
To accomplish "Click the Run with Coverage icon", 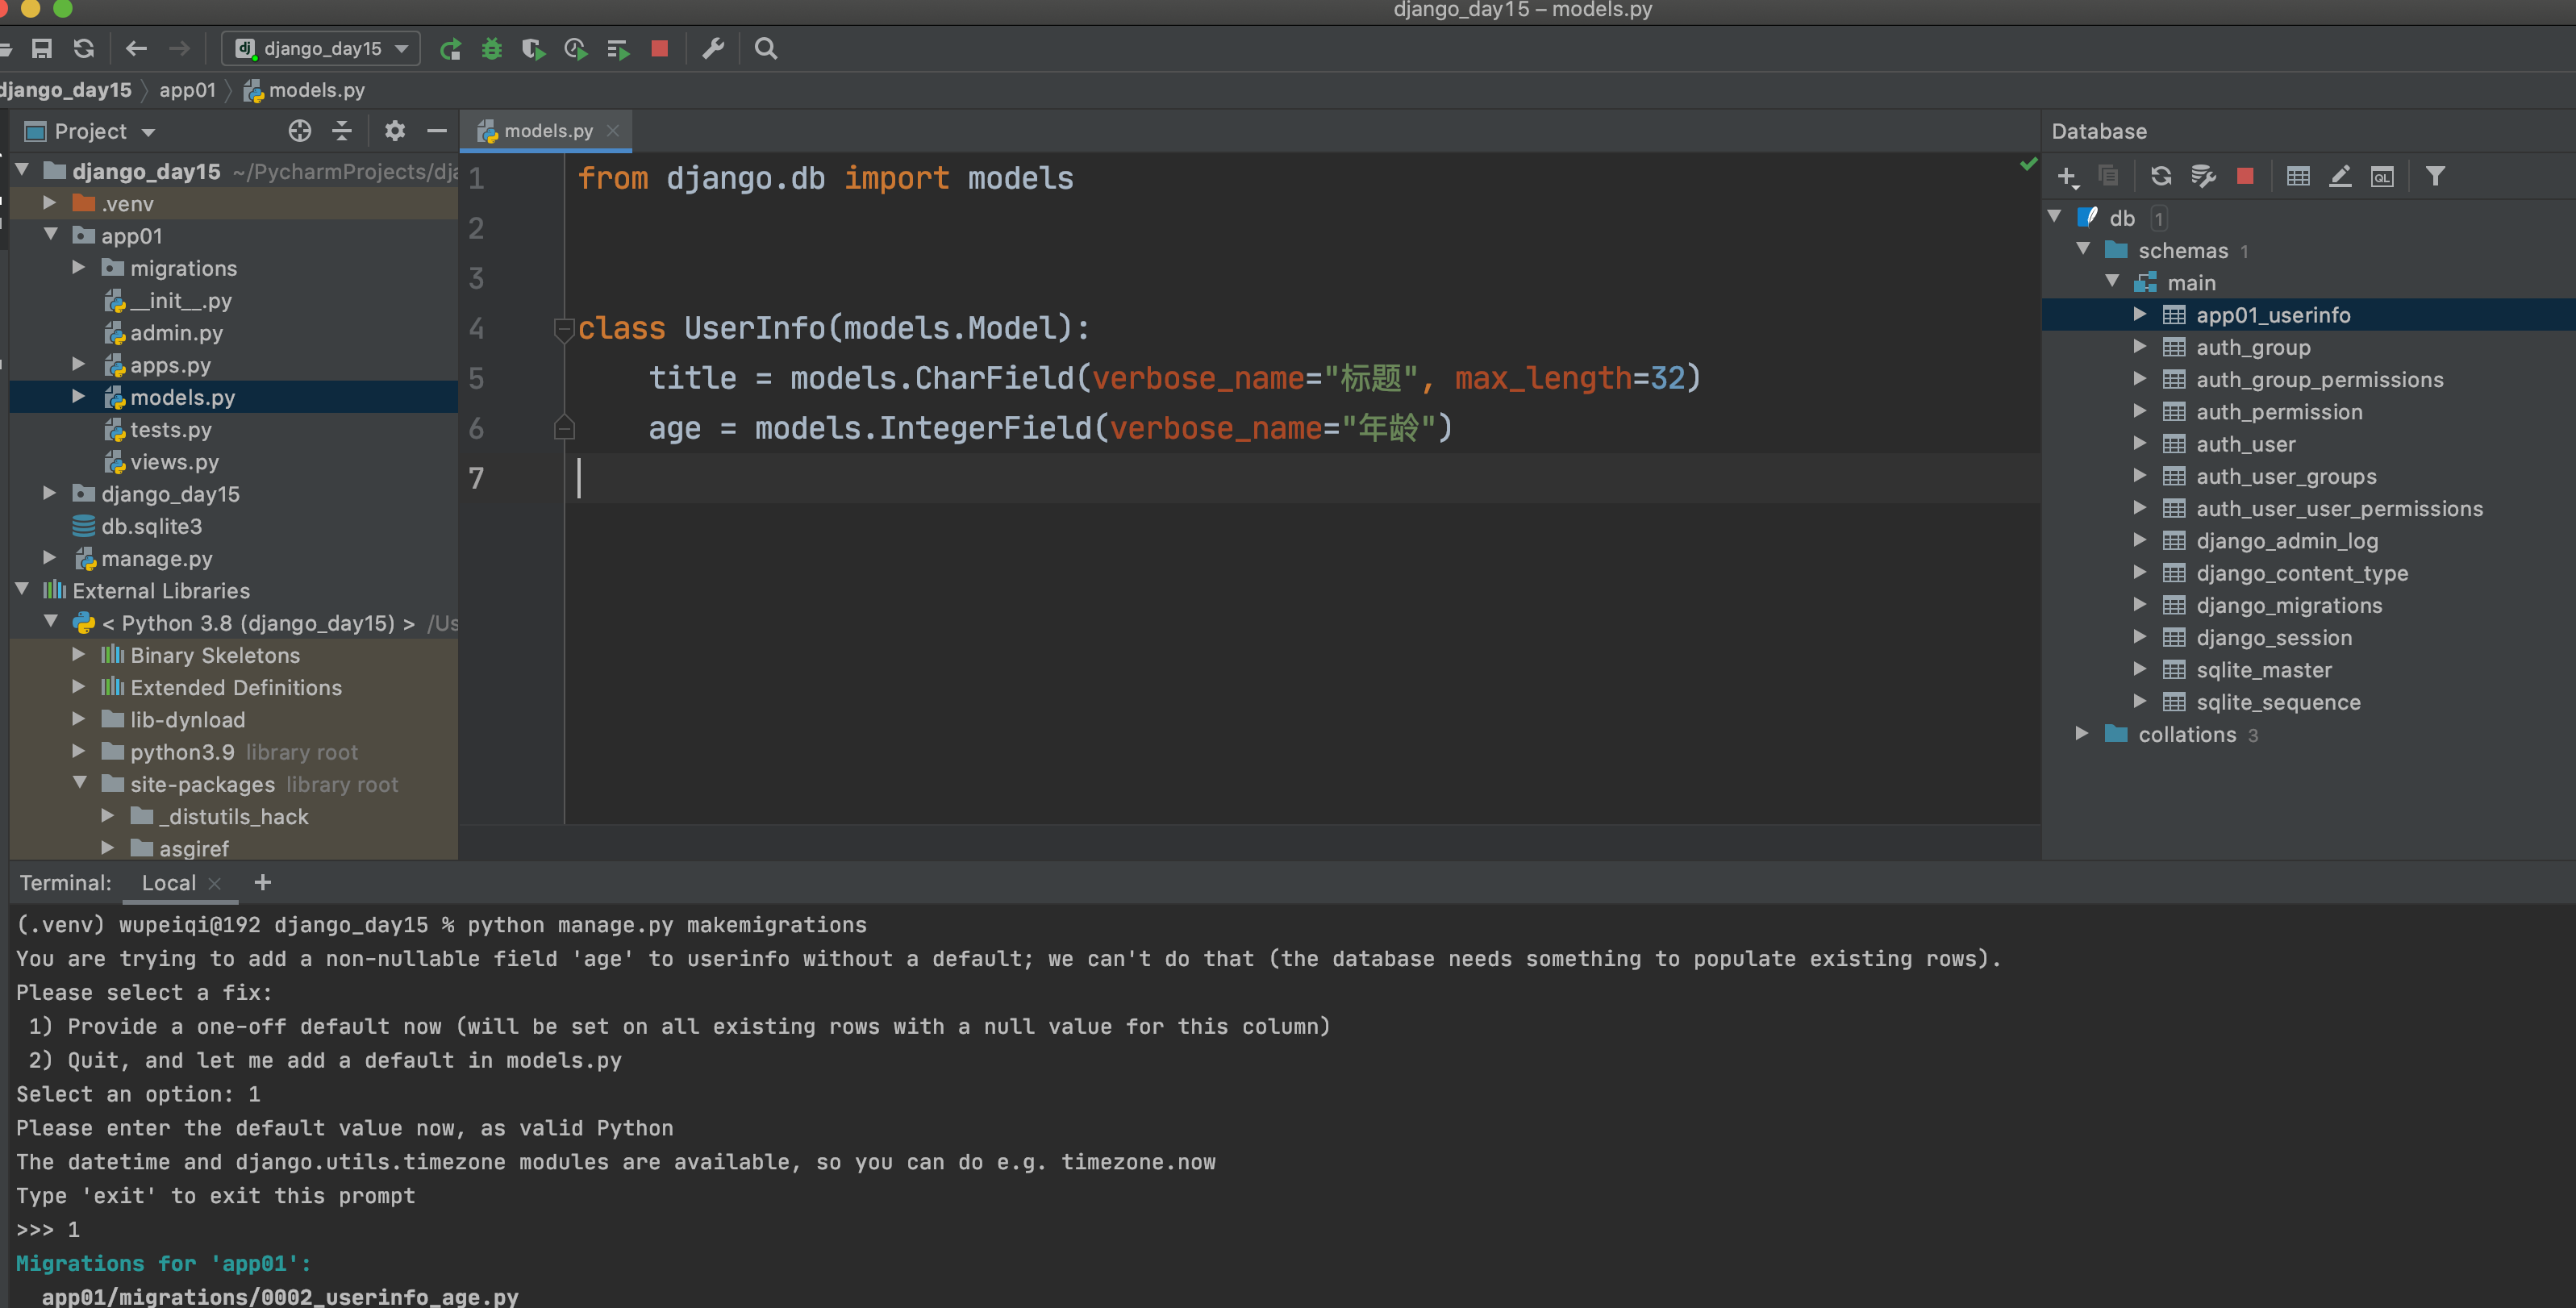I will (534, 49).
